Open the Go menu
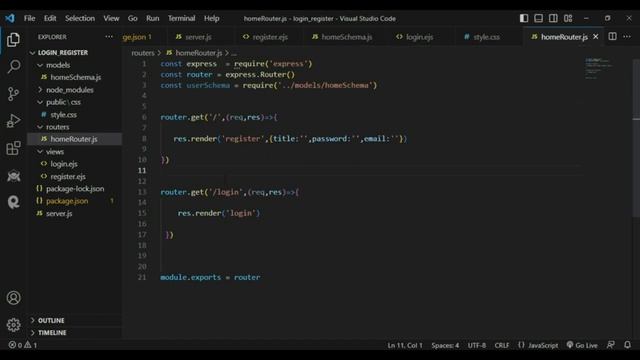 pos(132,18)
